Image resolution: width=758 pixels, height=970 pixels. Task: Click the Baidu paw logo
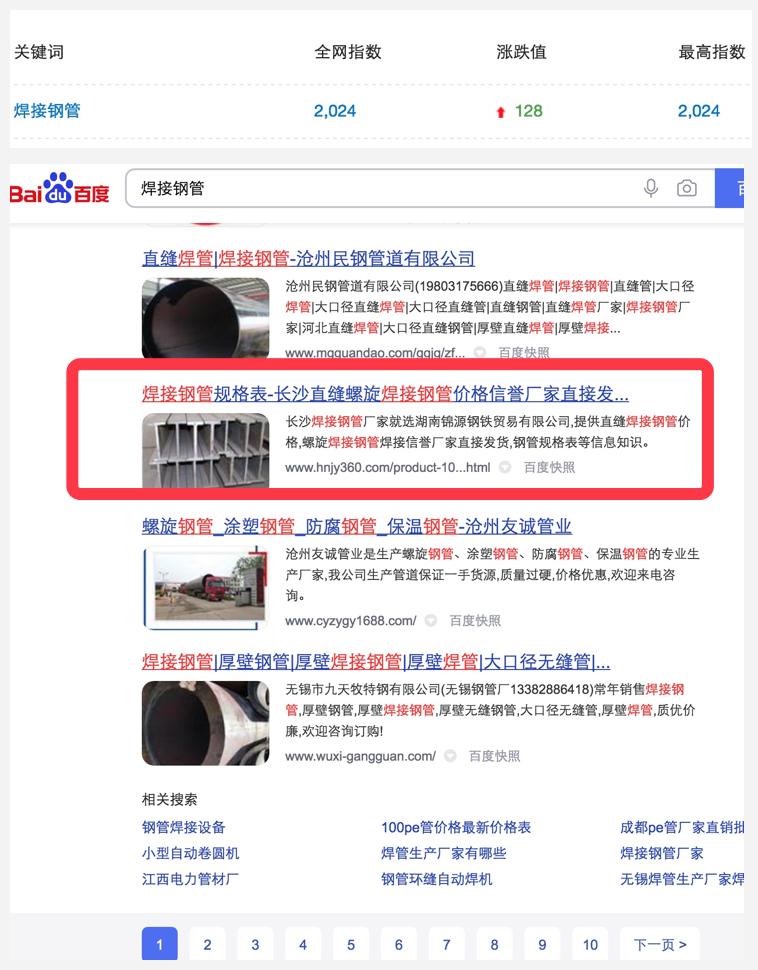[59, 189]
